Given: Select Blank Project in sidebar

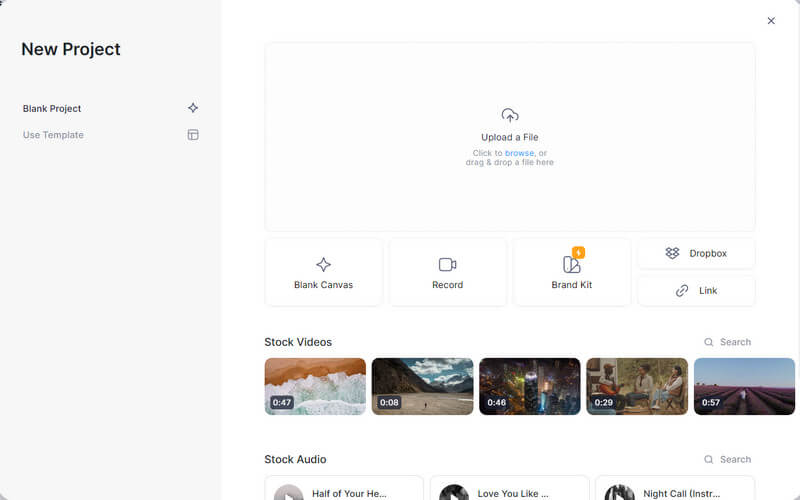Looking at the screenshot, I should [52, 108].
